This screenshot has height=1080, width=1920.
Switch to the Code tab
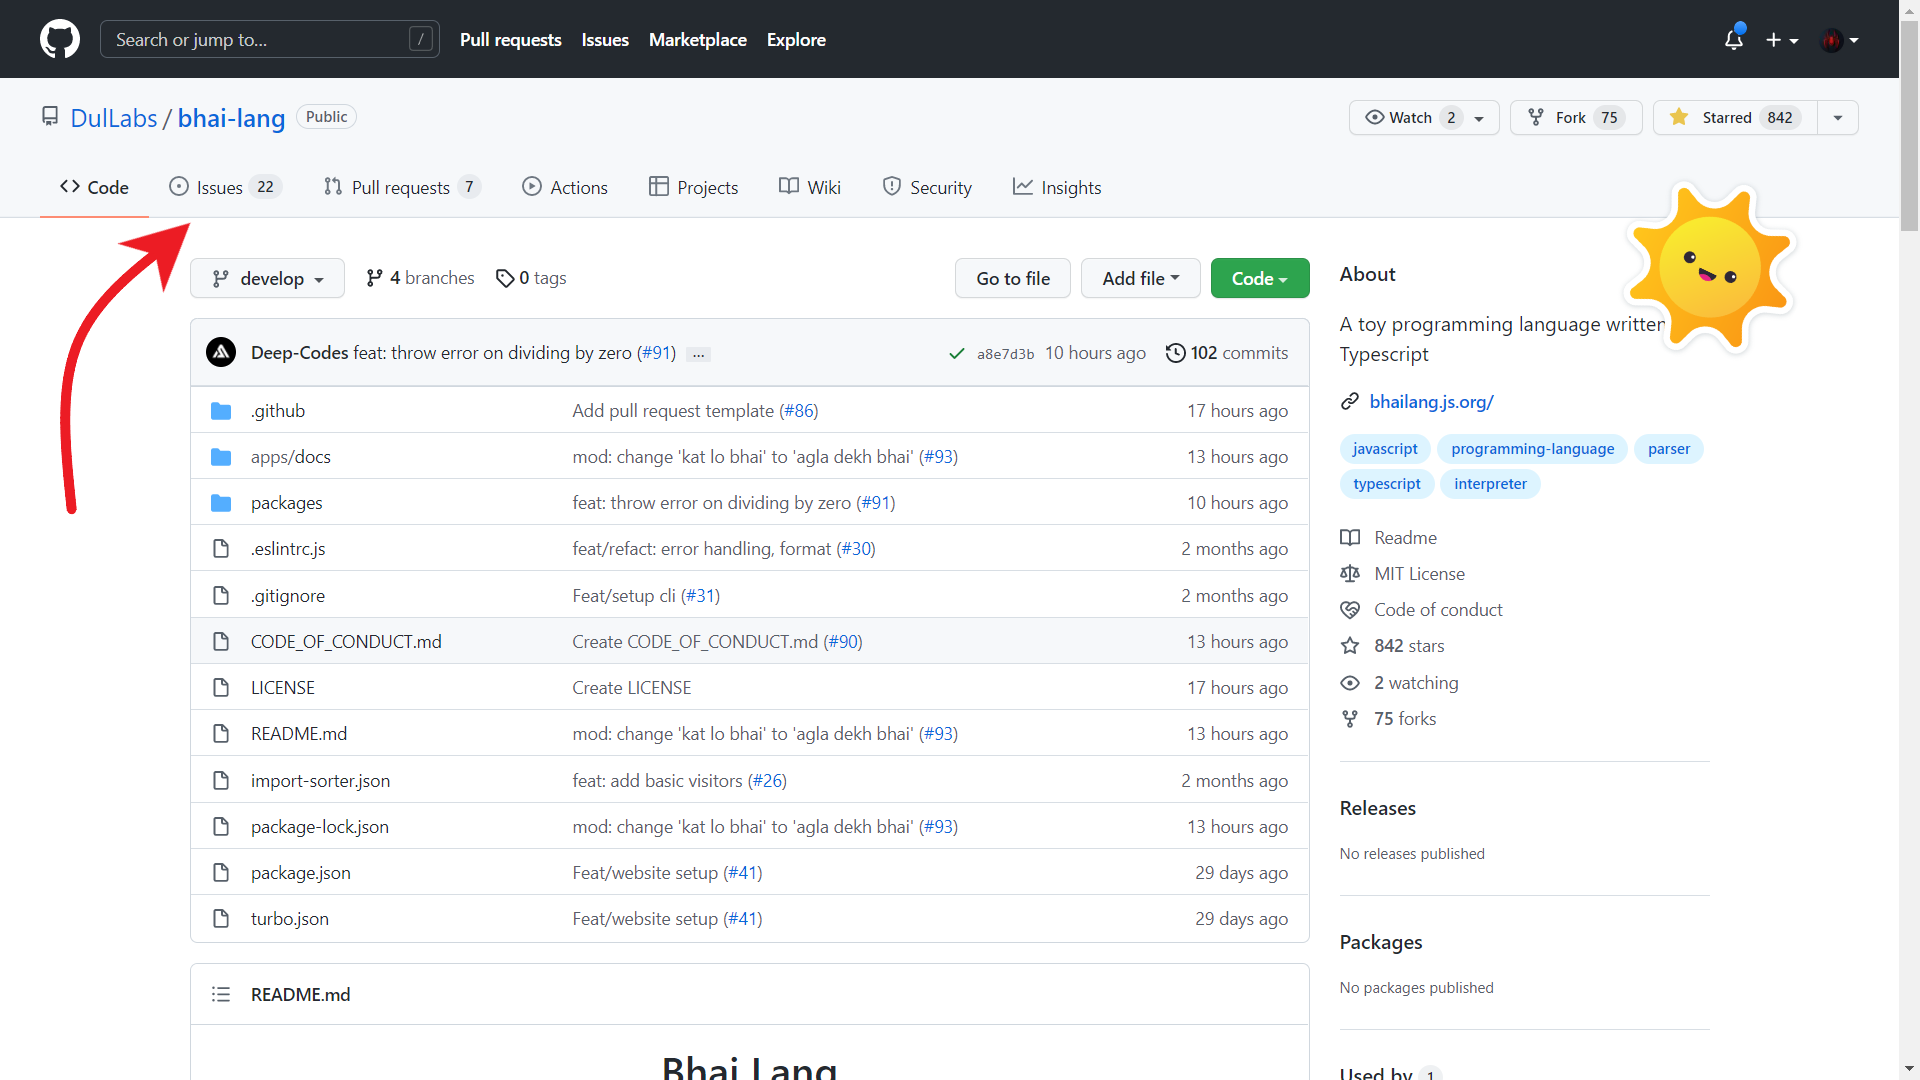[94, 187]
